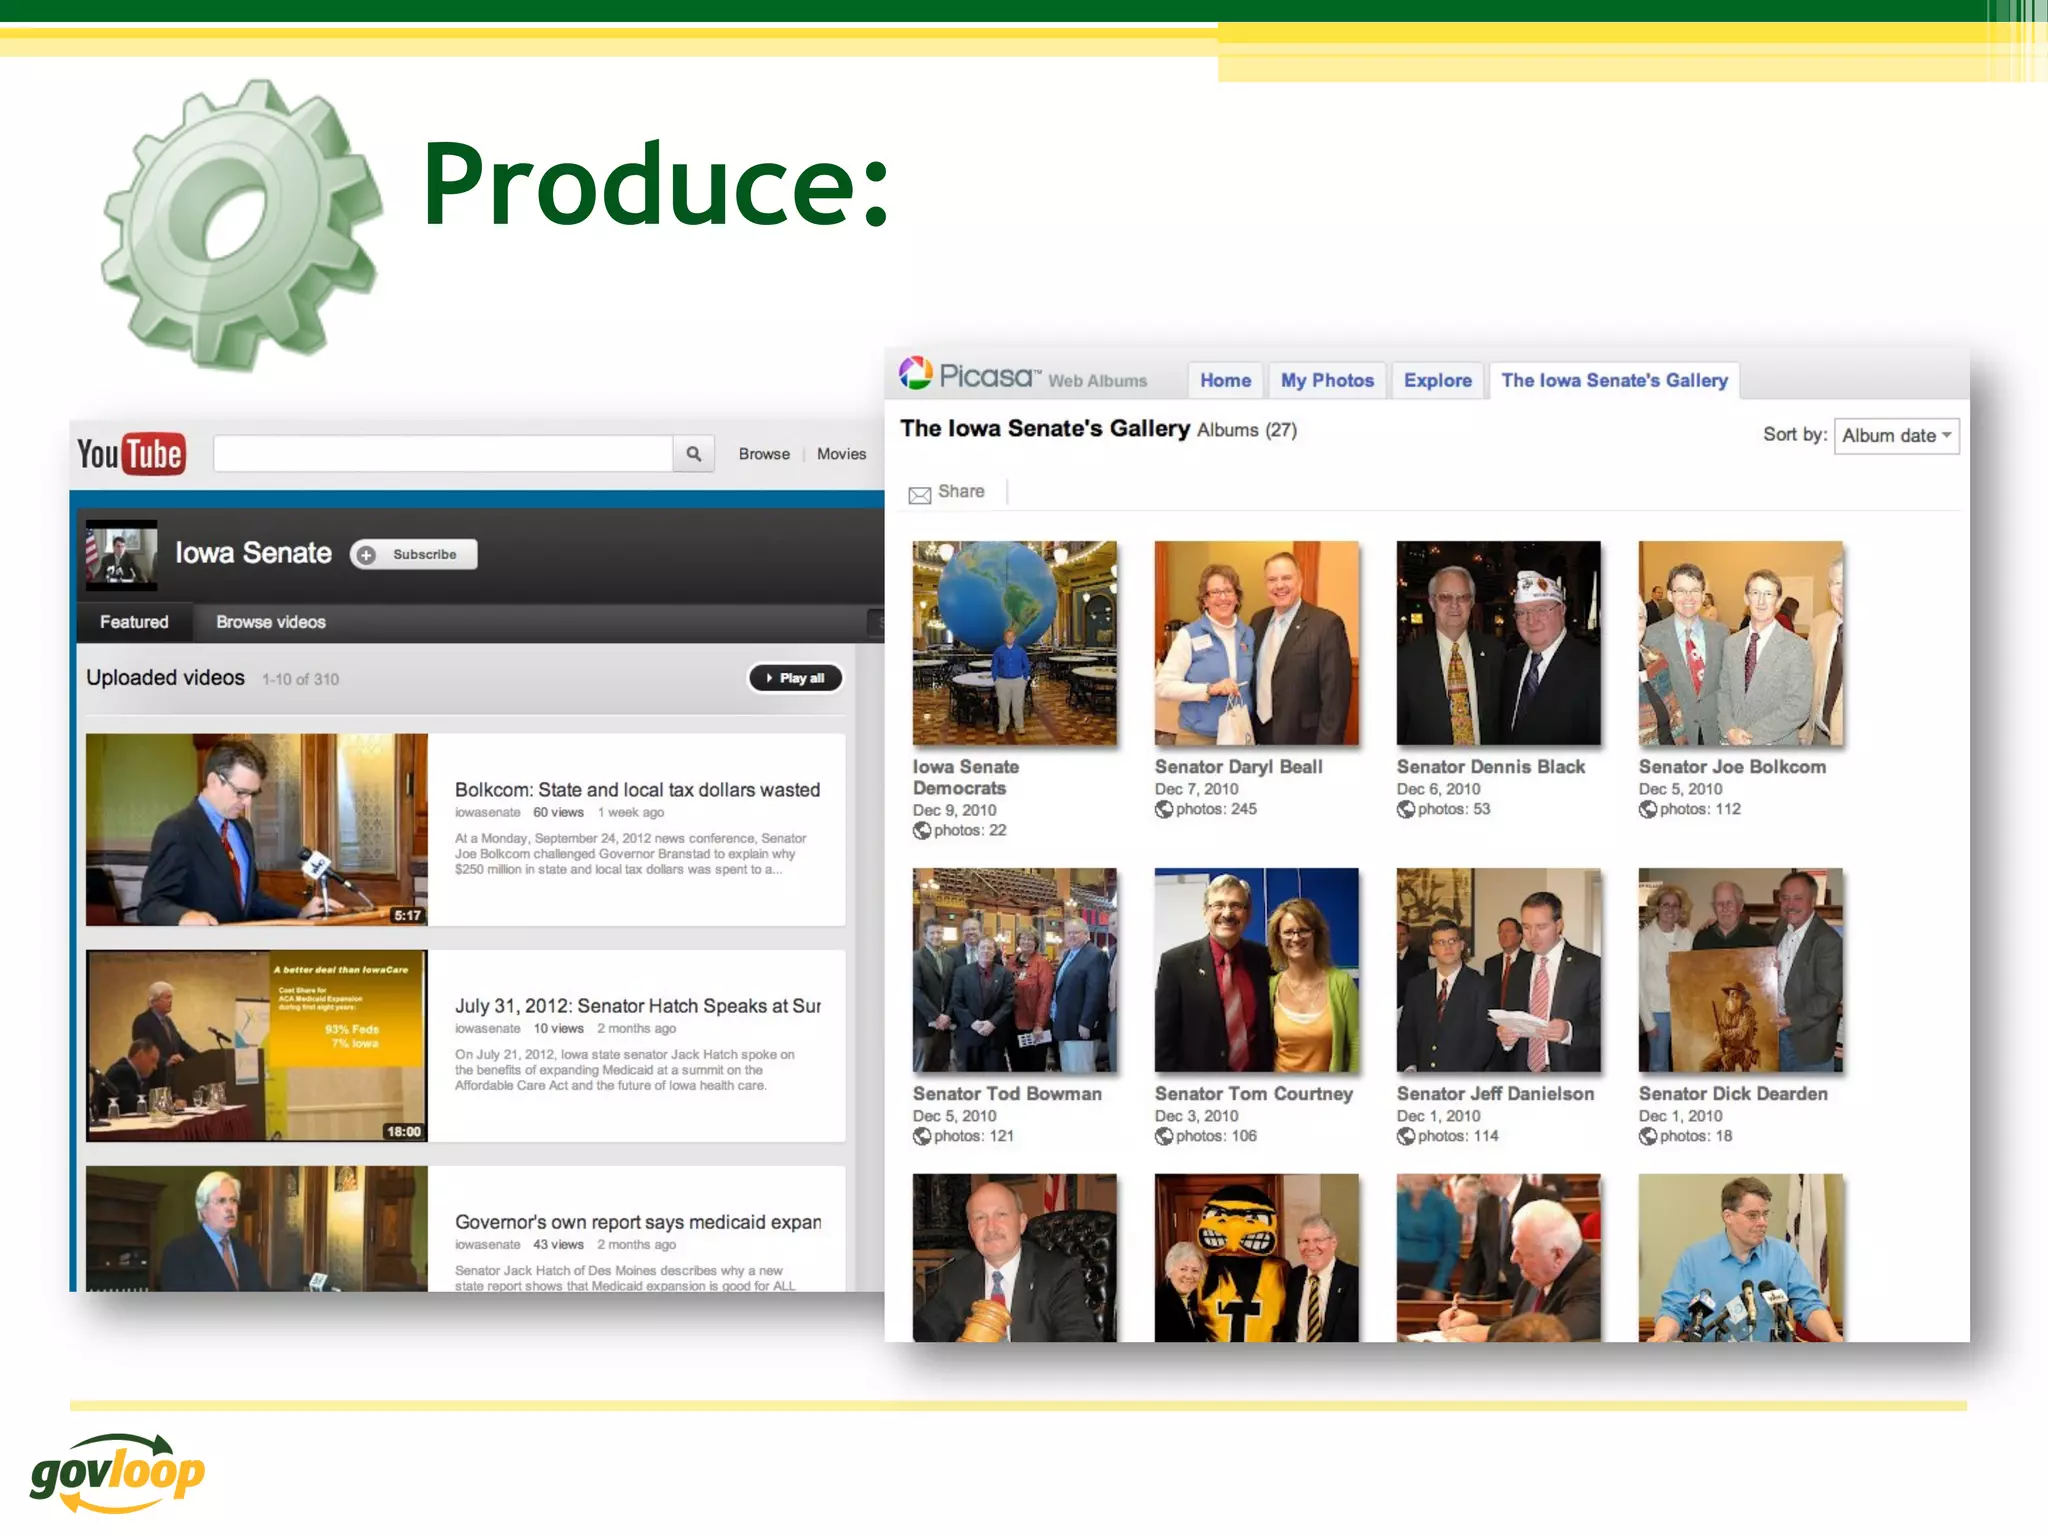
Task: Click globe icon beside photos: 121
Action: click(x=921, y=1136)
